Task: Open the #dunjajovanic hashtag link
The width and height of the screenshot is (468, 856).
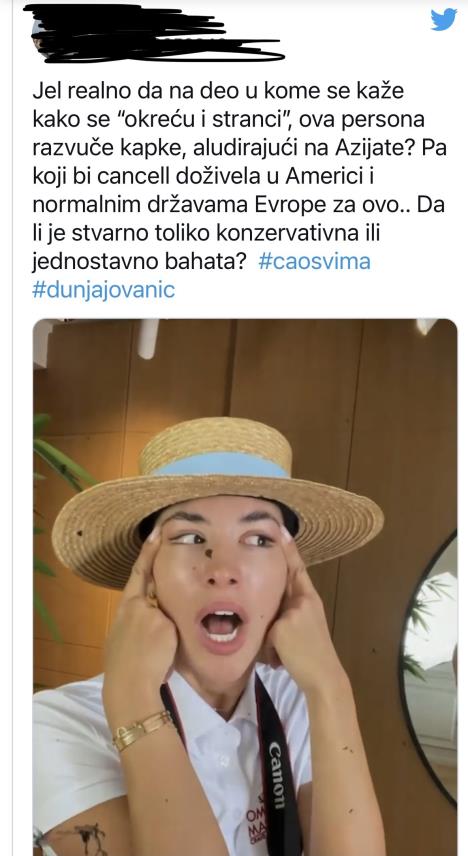Action: pos(104,290)
